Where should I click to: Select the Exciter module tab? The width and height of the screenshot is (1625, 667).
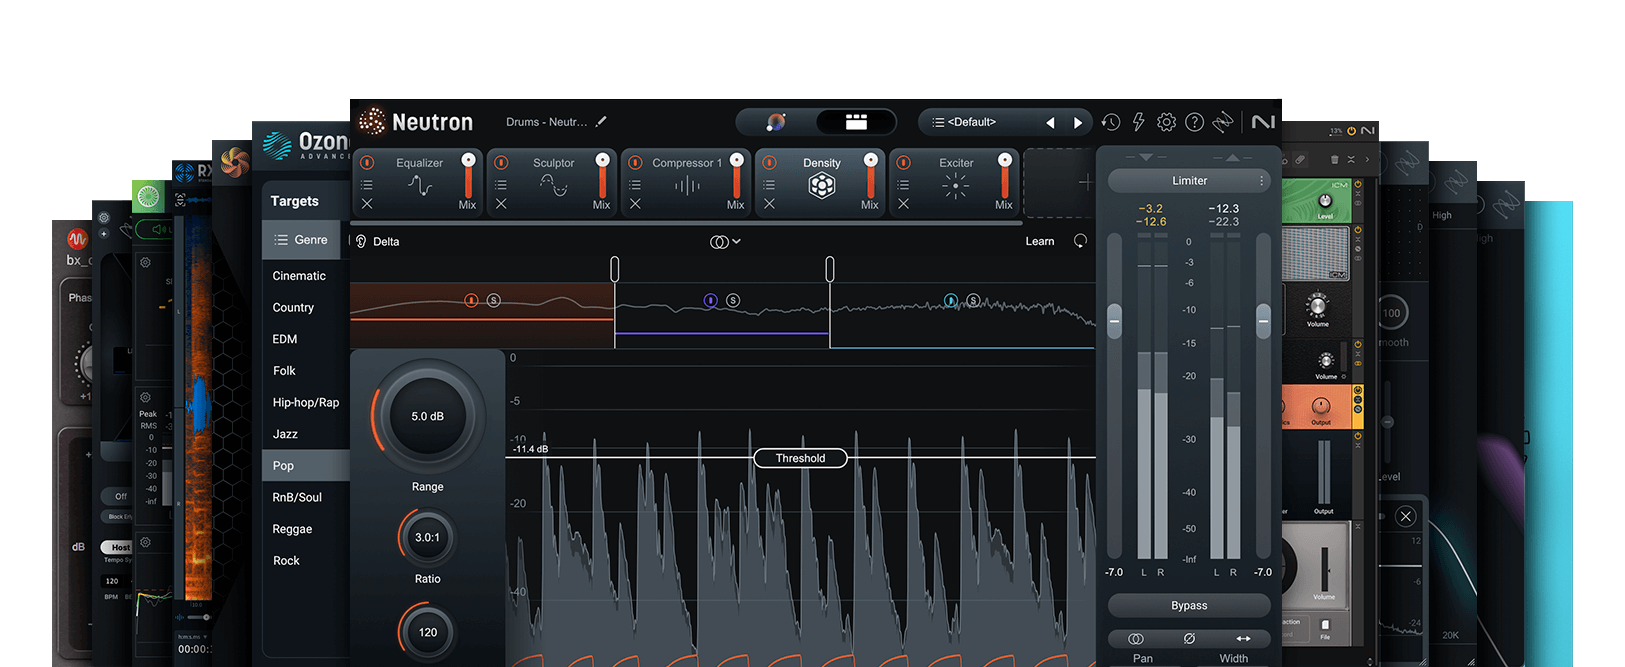955,183
